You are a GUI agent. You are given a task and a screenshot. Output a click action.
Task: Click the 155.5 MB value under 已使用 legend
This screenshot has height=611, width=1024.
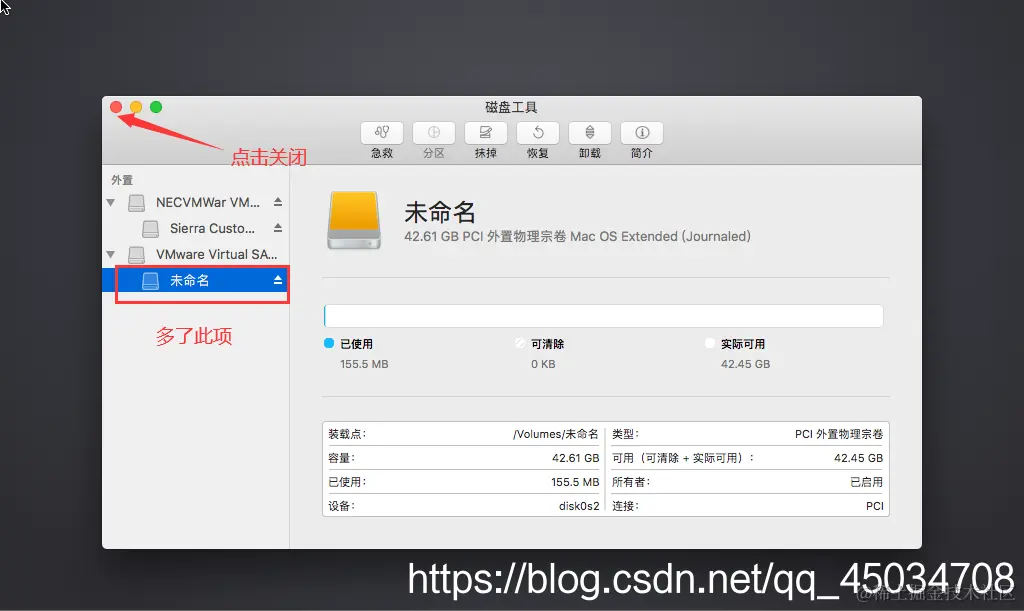pos(364,364)
